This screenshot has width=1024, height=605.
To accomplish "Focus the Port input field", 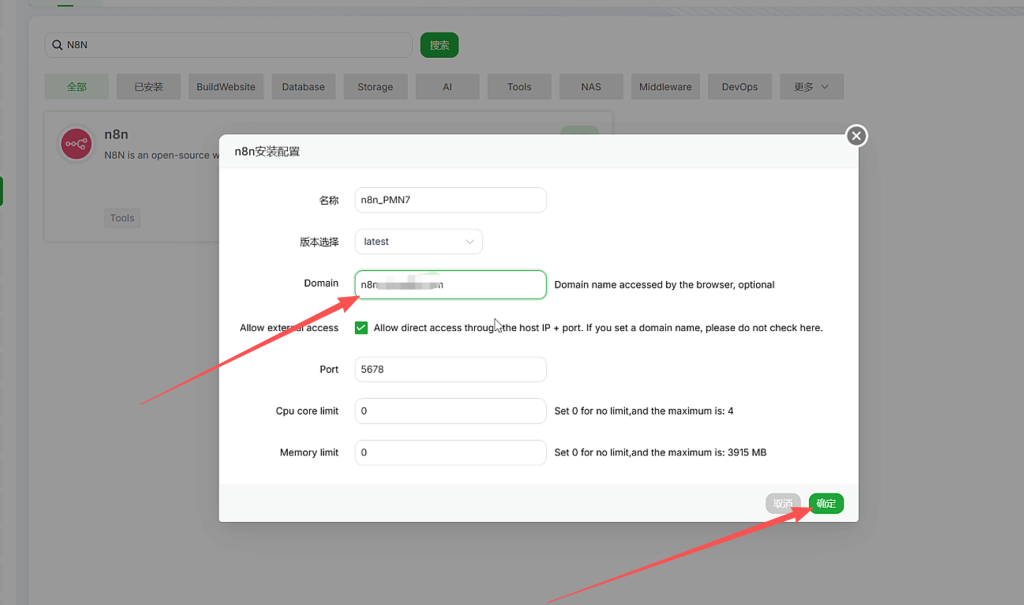I will (450, 370).
